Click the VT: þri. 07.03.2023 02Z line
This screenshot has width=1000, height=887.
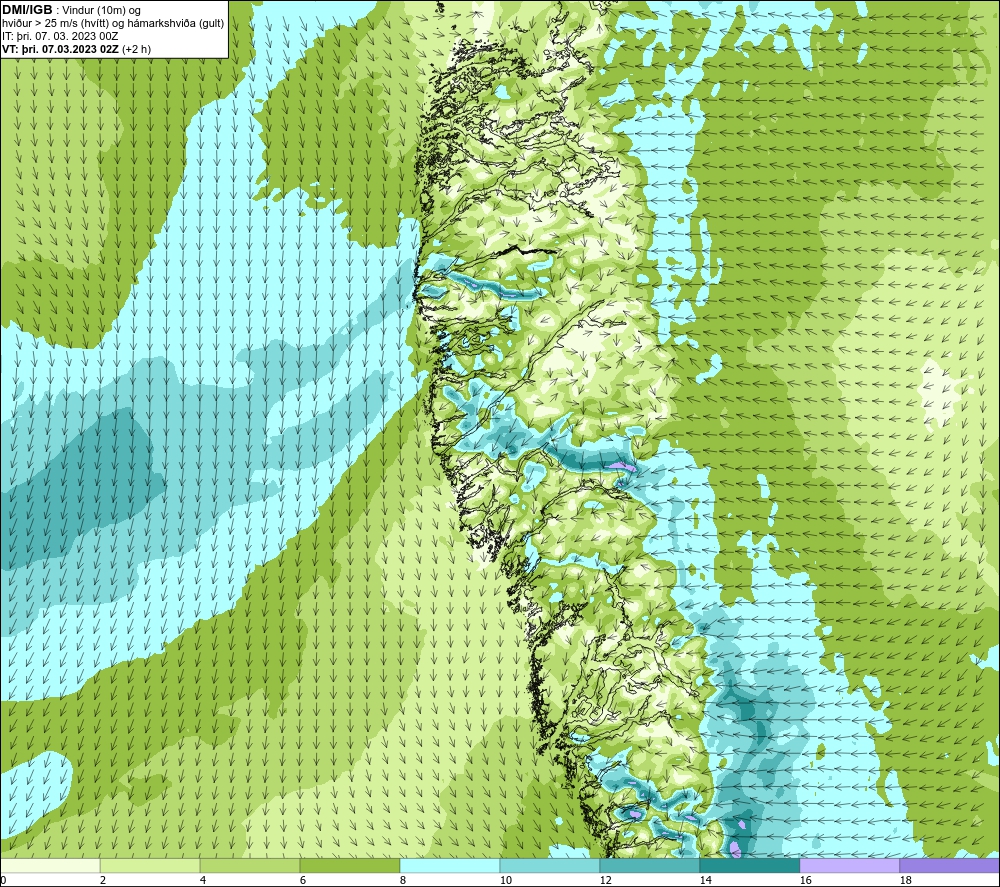[x=77, y=49]
